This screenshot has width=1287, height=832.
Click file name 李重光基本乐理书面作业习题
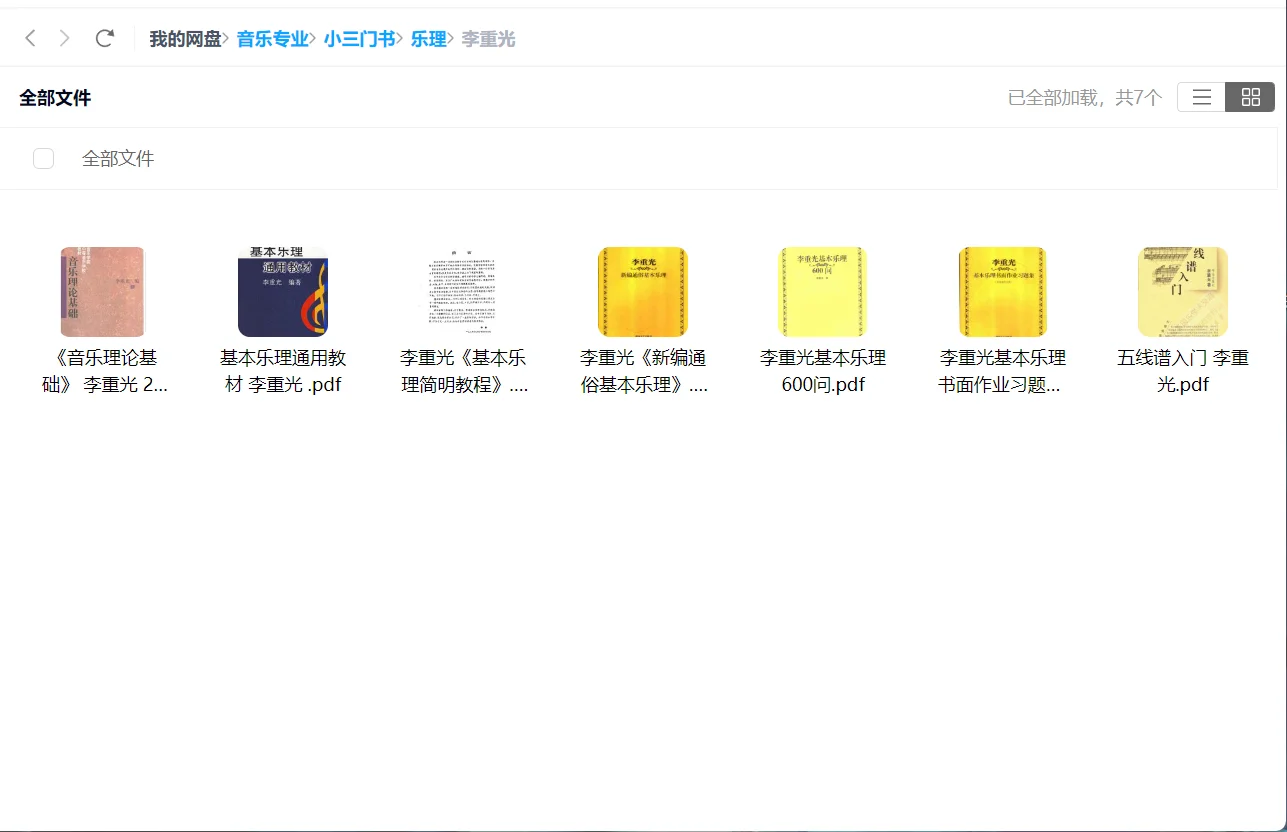click(1003, 371)
